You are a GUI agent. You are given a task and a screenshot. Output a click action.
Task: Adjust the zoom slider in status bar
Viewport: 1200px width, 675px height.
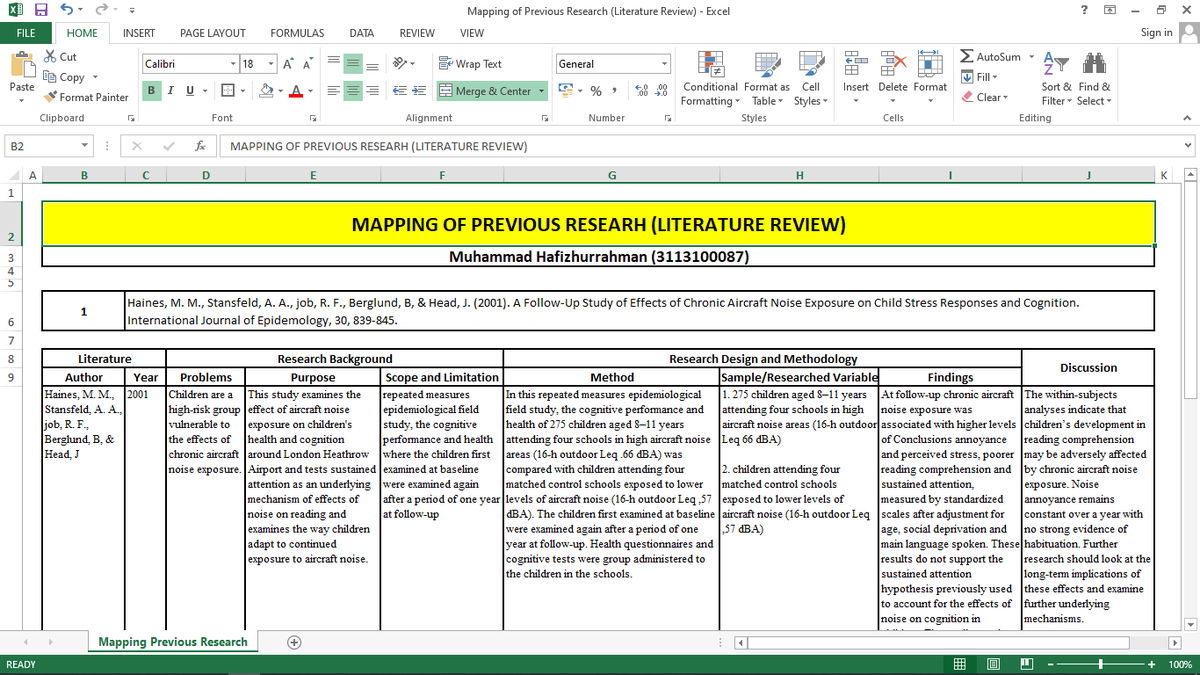pos(1100,664)
